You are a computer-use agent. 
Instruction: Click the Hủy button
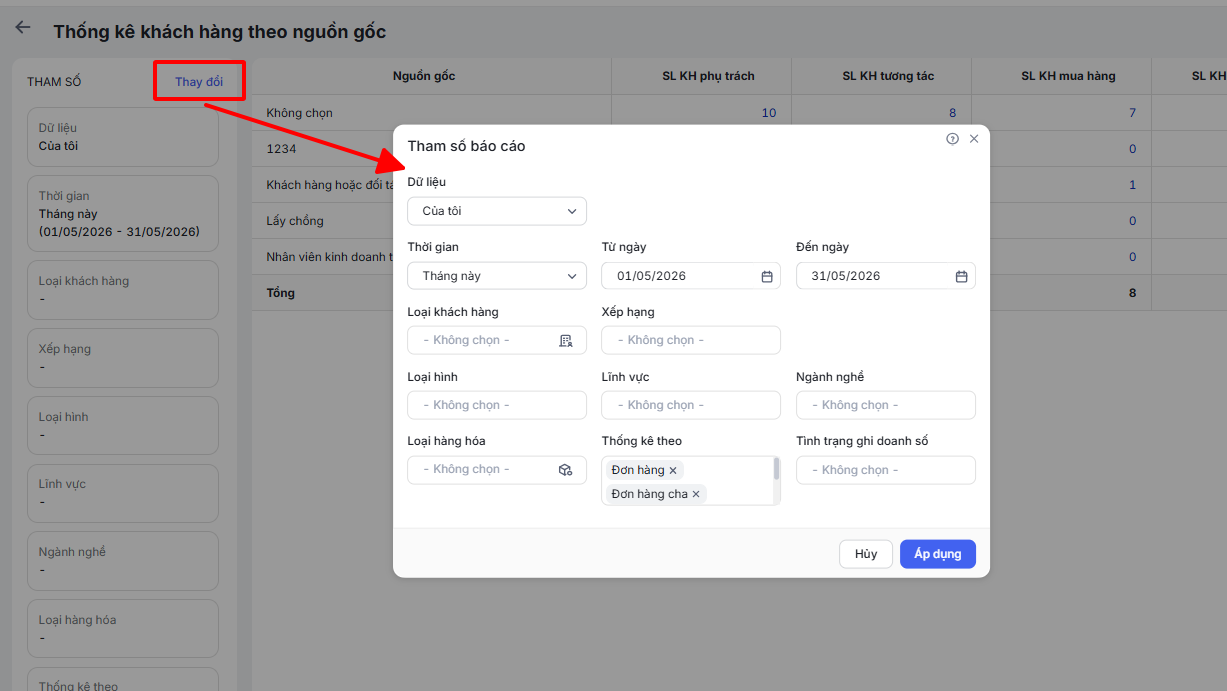(866, 554)
